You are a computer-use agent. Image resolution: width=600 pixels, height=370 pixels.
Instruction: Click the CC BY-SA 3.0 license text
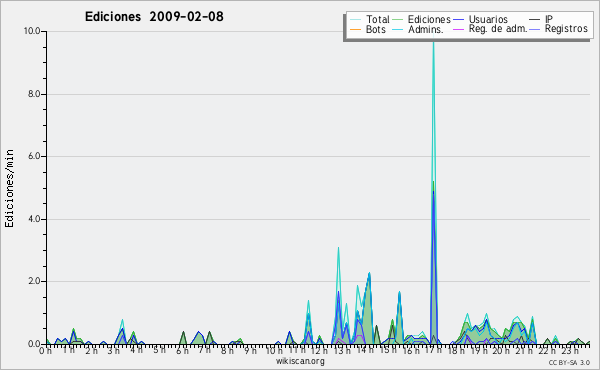click(x=569, y=363)
